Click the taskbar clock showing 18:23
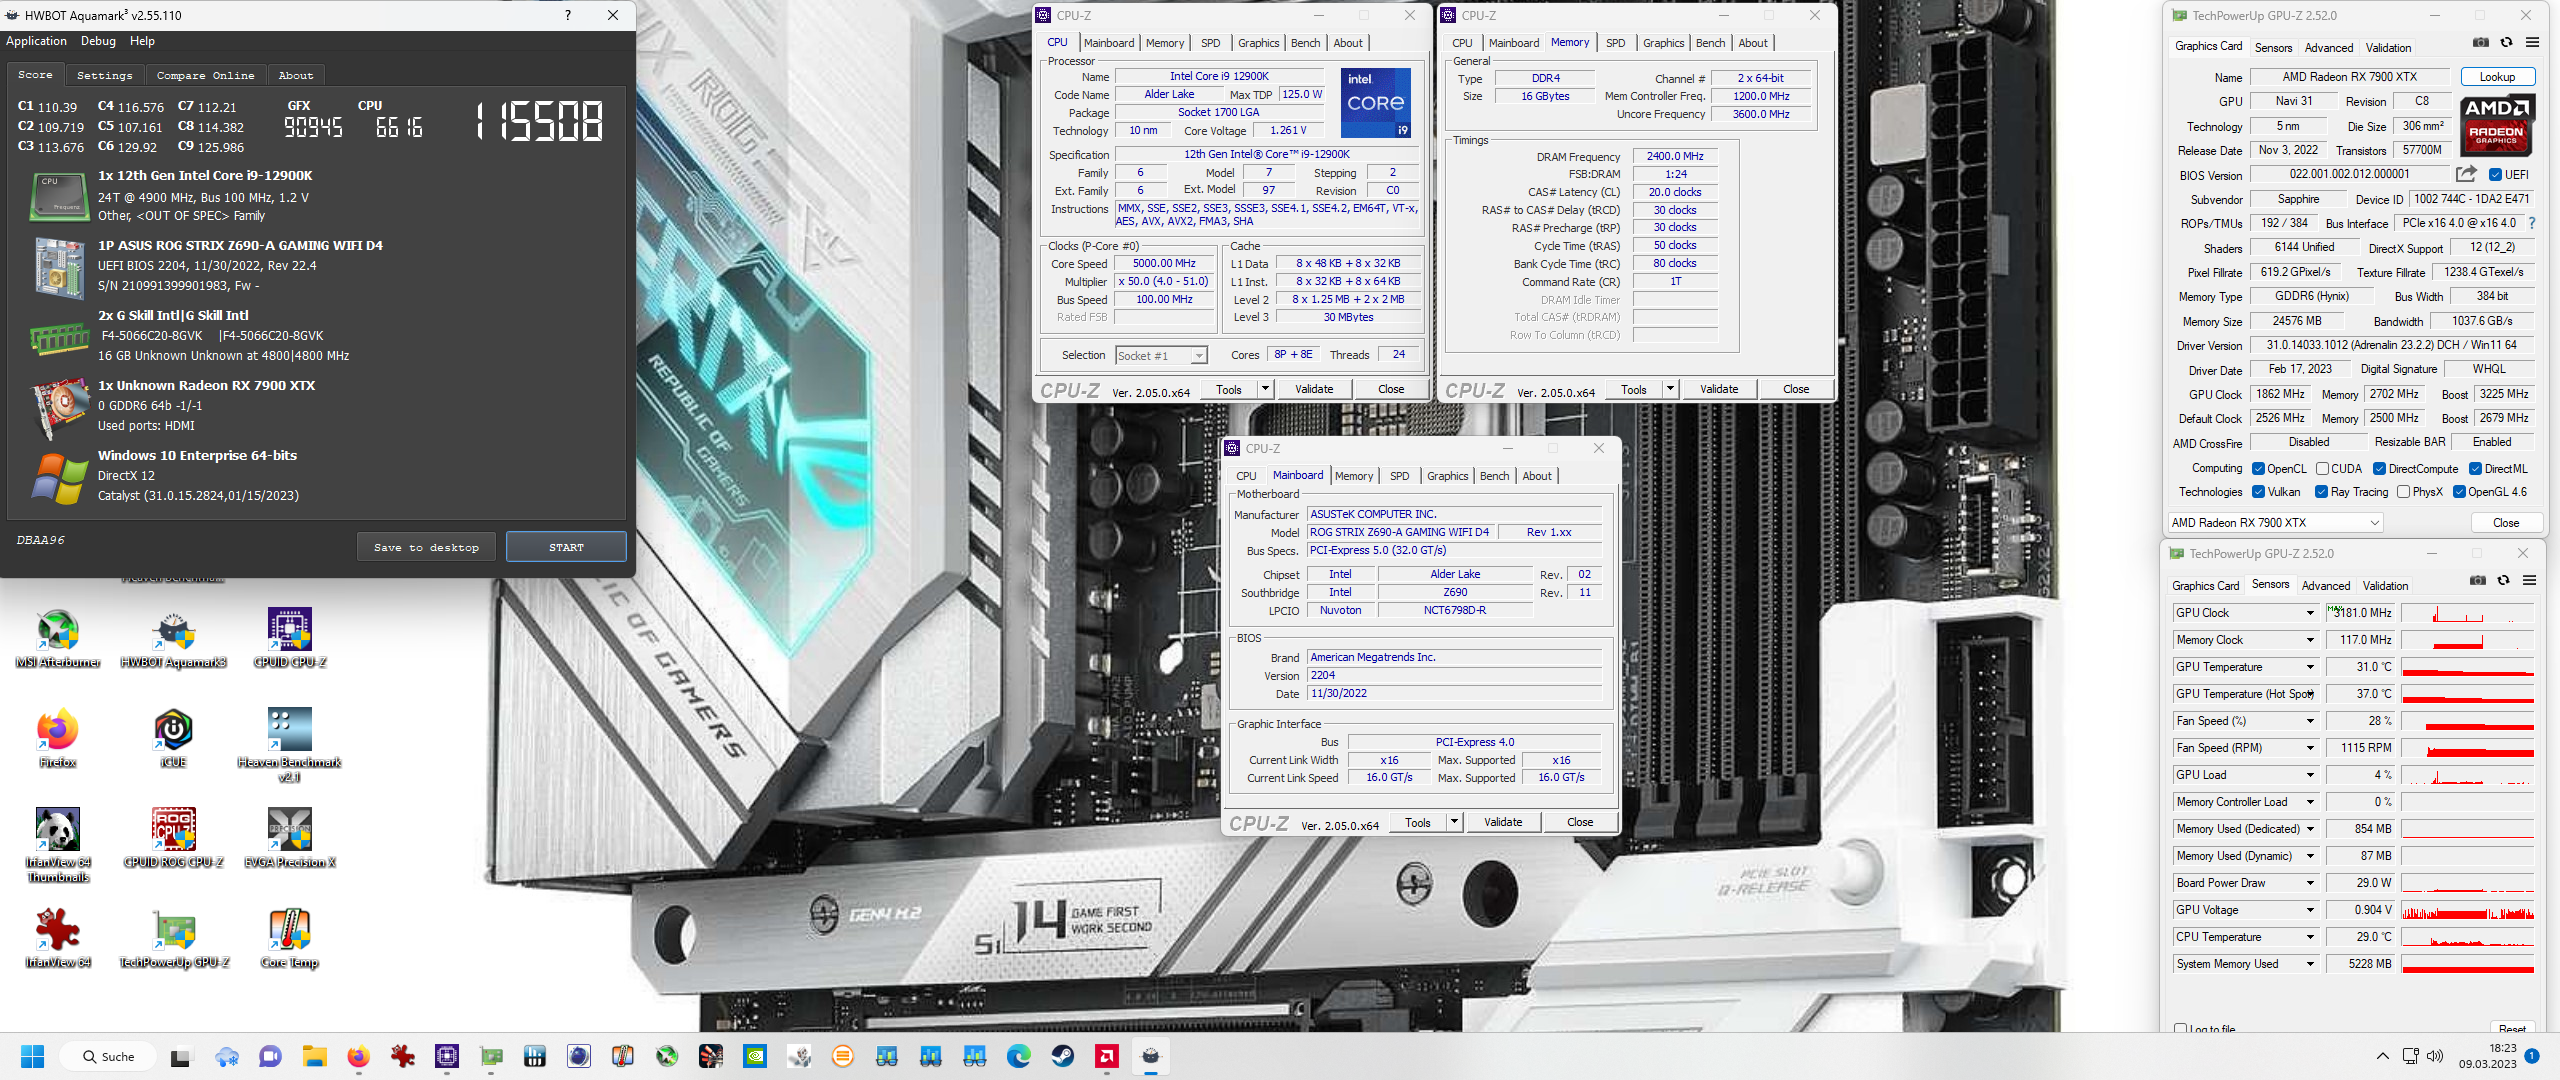 2488,1056
